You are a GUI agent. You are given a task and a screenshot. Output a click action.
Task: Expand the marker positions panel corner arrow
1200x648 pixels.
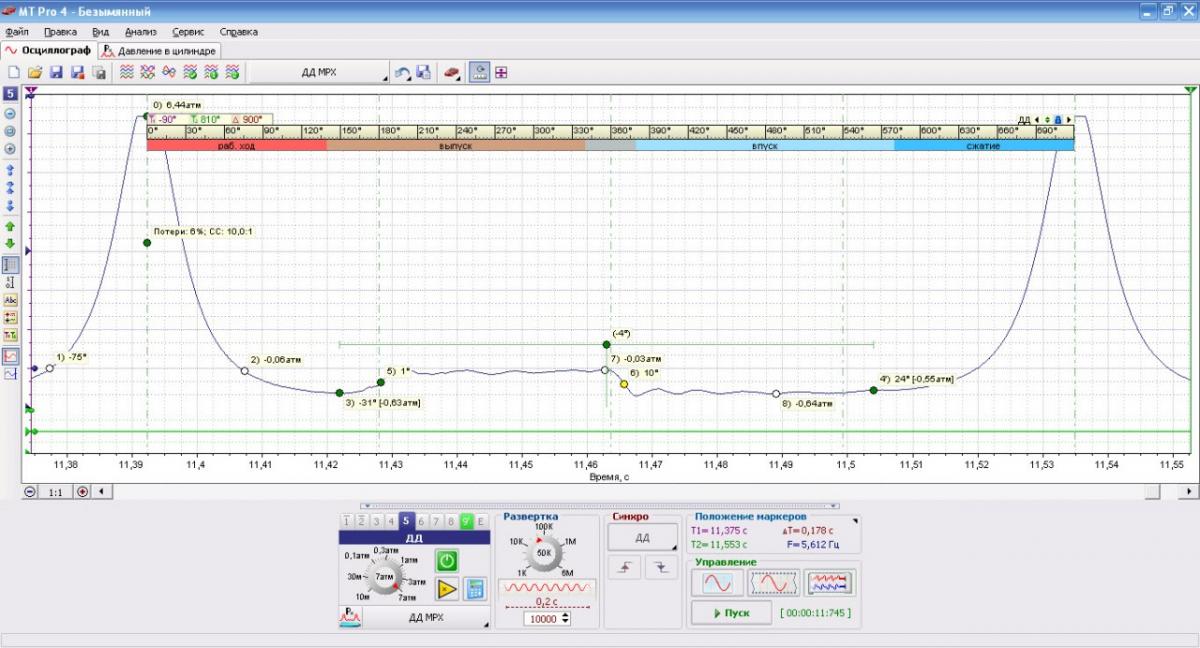854,520
